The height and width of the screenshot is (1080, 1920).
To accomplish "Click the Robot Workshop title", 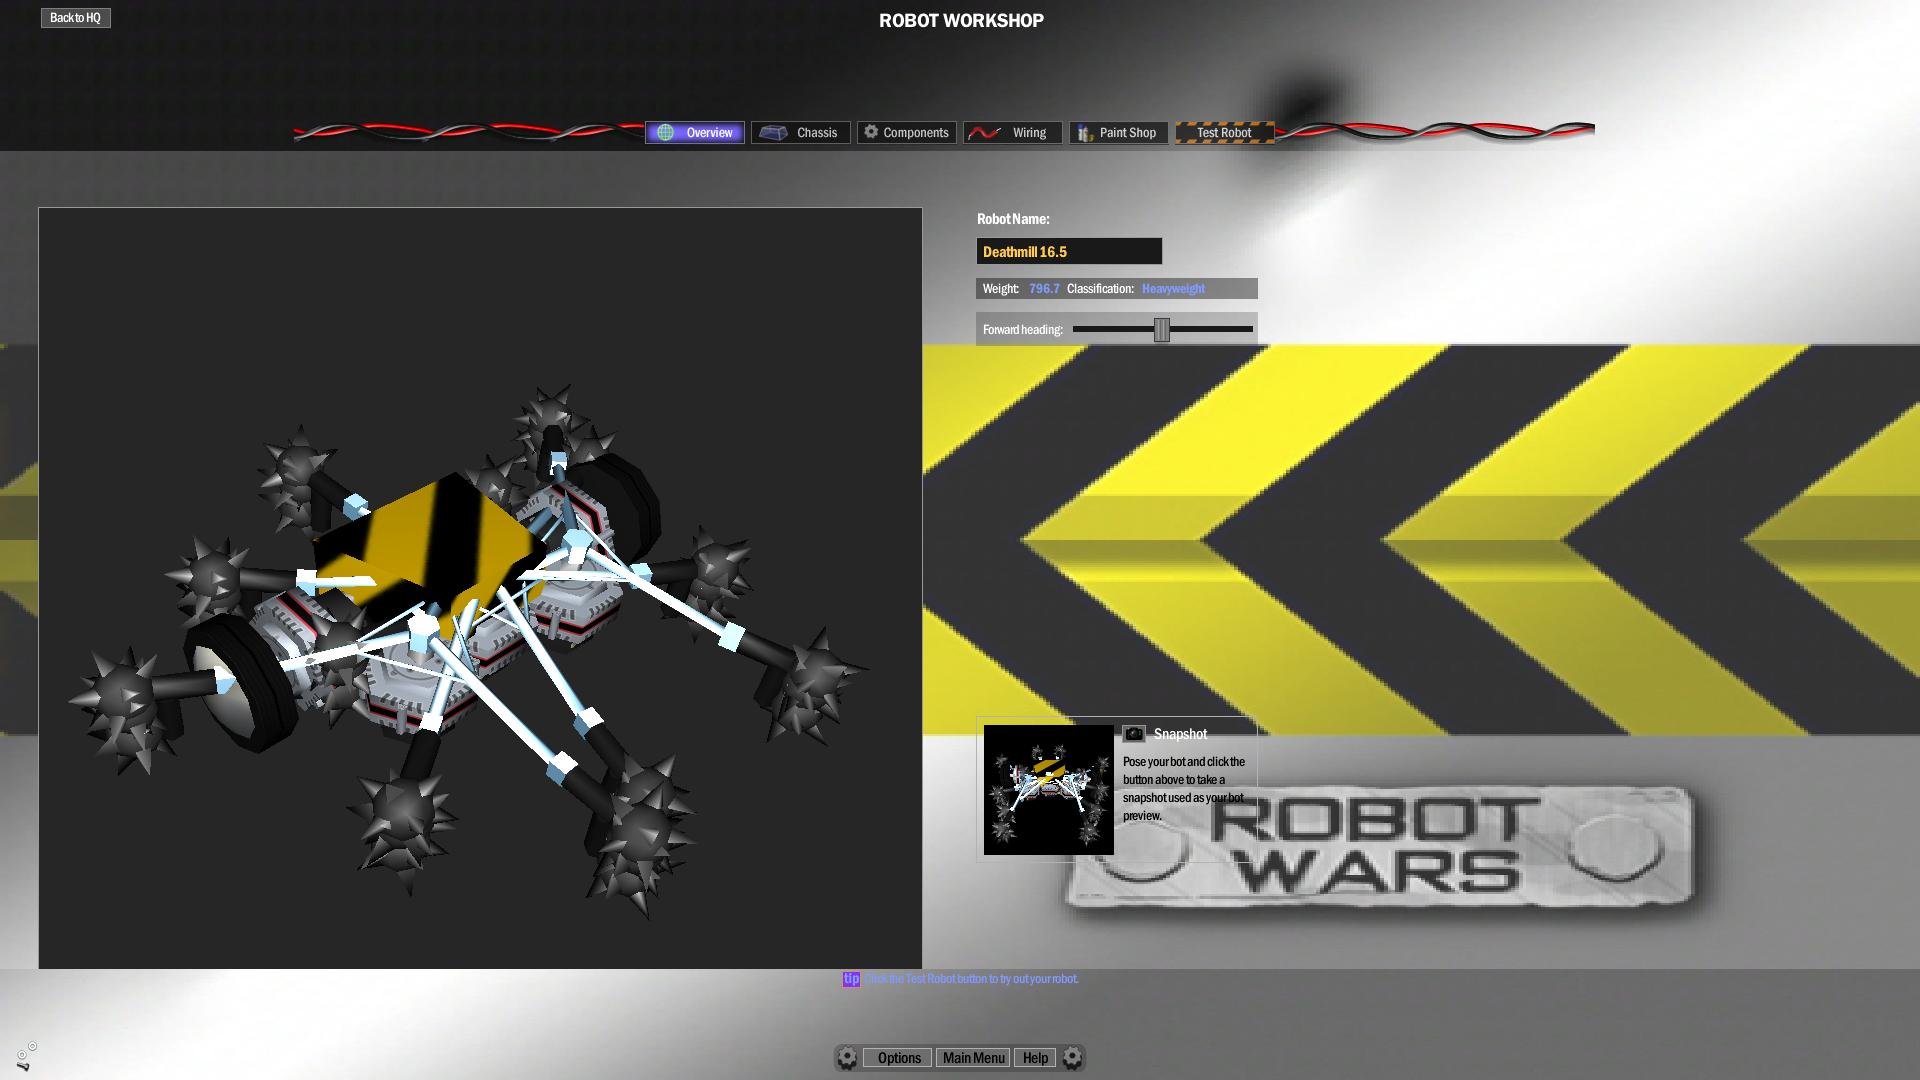I will click(x=961, y=21).
